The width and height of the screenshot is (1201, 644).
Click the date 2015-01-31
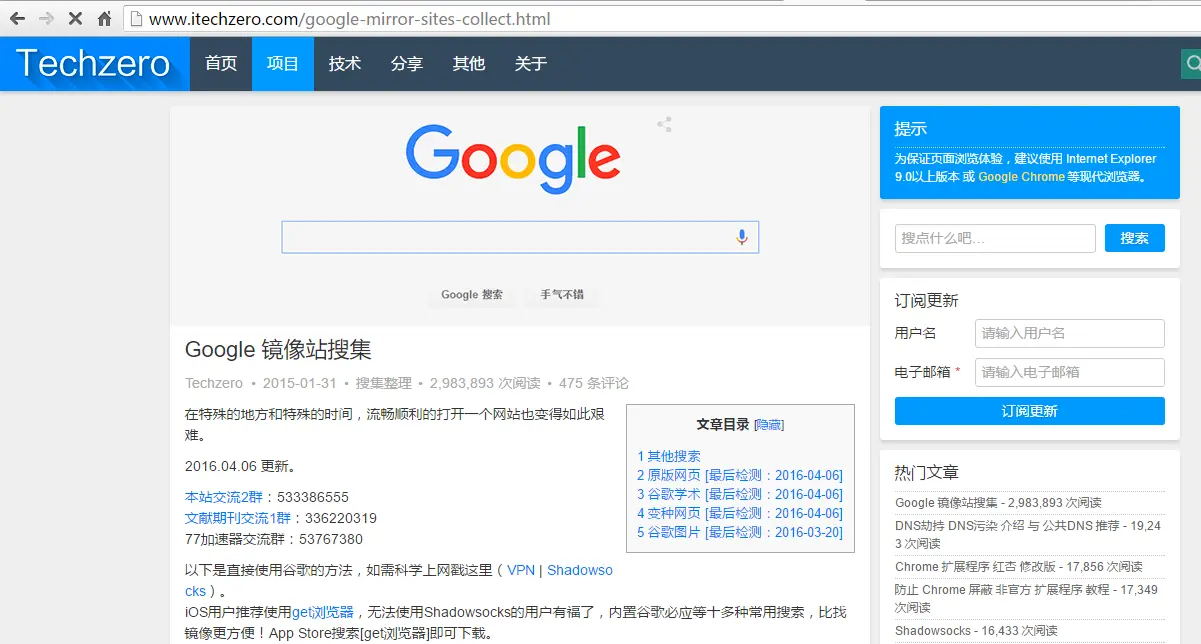click(299, 383)
